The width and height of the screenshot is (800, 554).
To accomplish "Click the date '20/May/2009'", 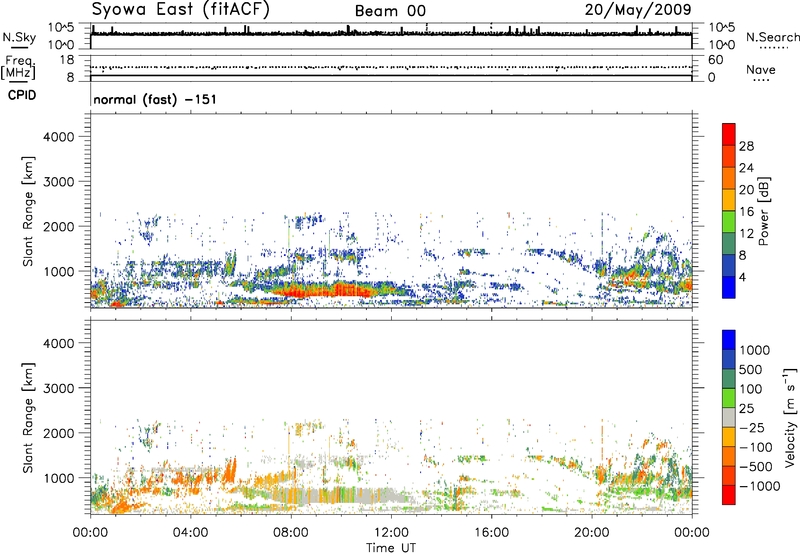I will [x=638, y=9].
